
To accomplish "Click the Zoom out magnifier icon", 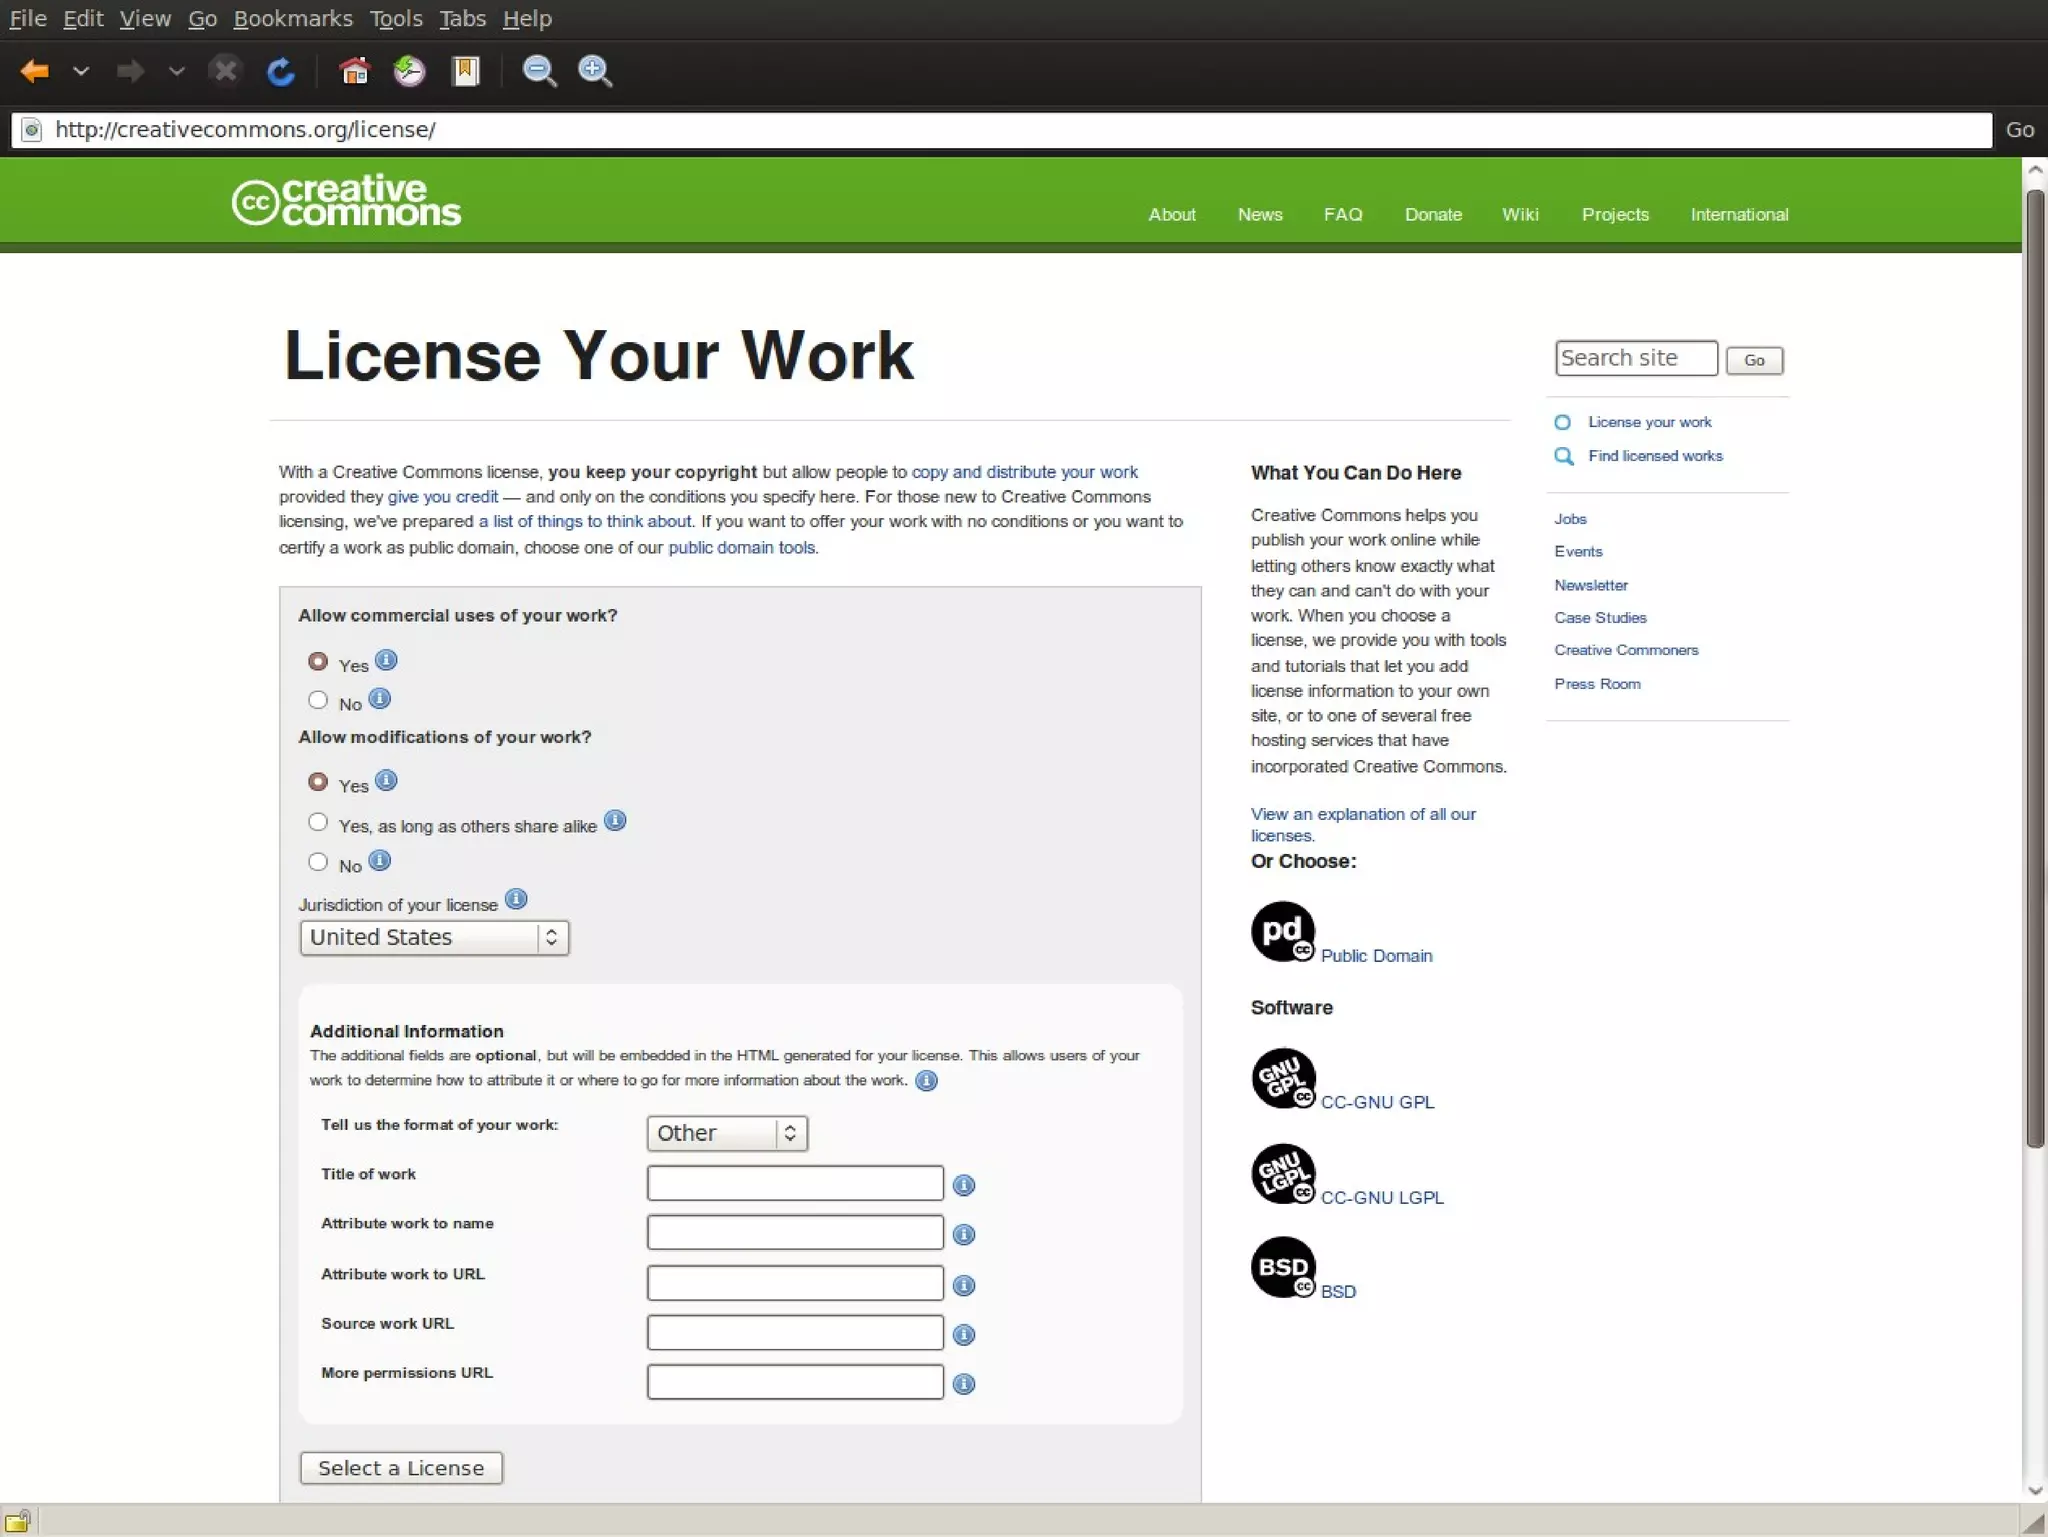I will point(539,71).
